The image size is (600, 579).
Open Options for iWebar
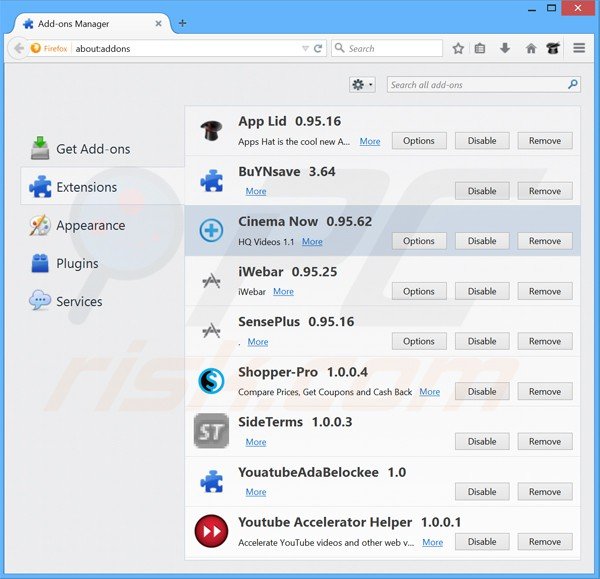pos(419,291)
